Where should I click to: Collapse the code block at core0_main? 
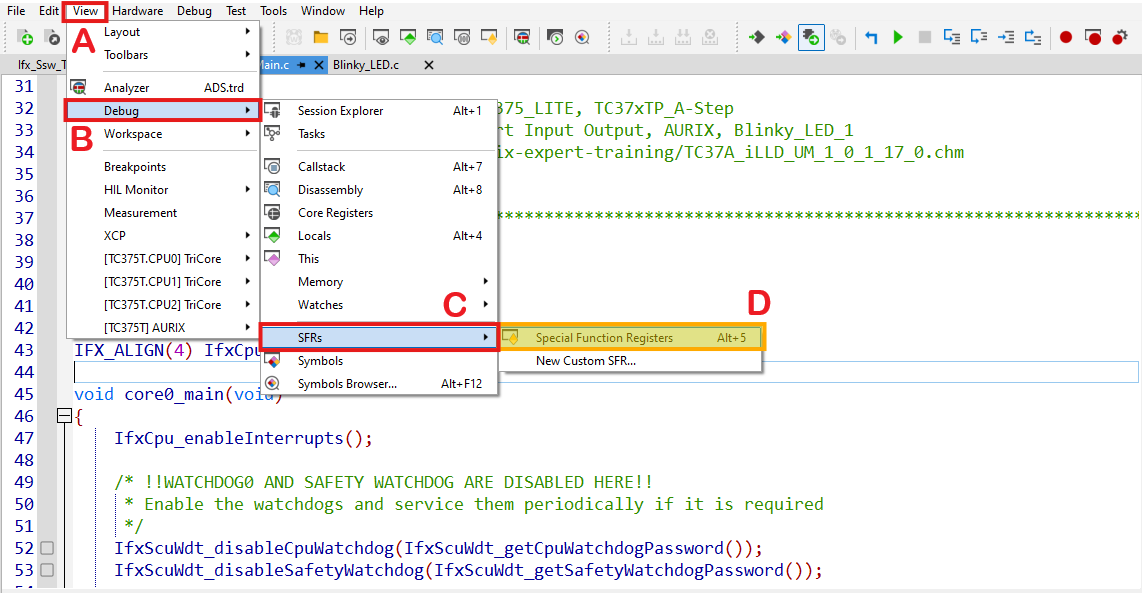(x=64, y=416)
